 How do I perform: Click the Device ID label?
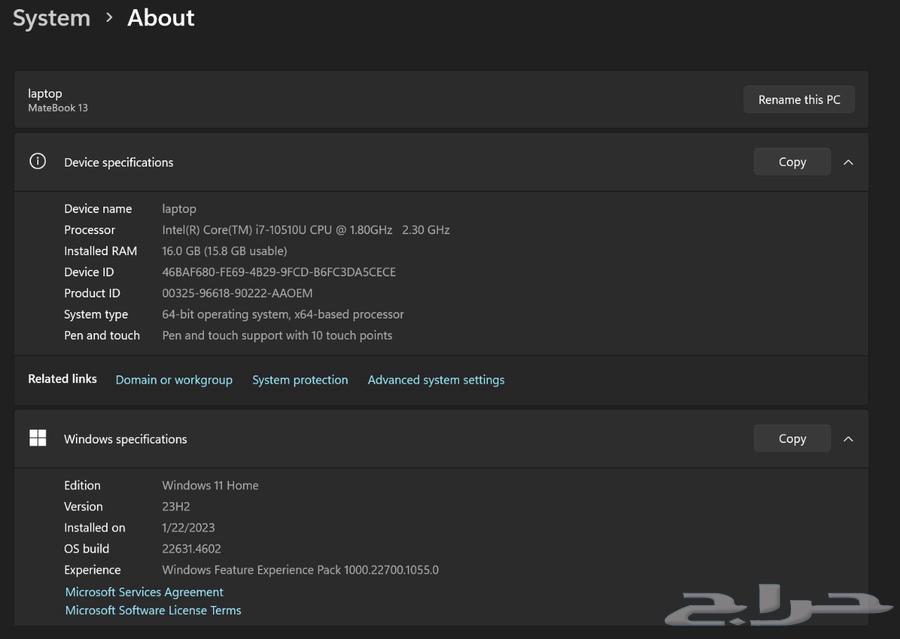89,272
